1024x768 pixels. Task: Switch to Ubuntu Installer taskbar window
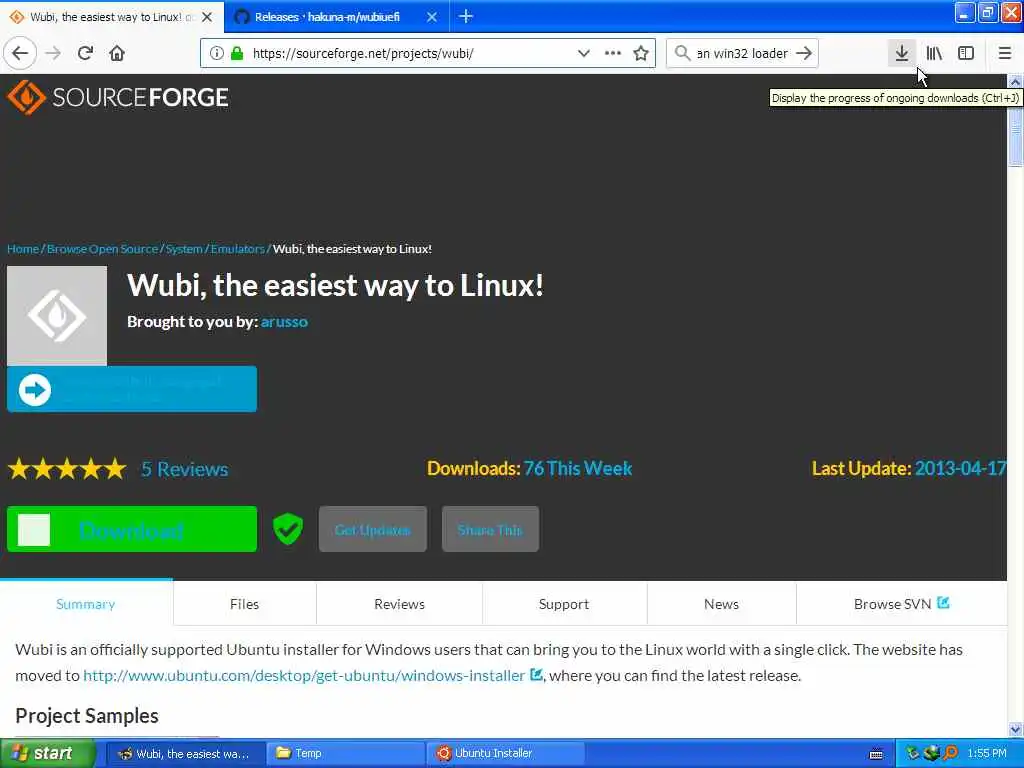click(x=506, y=754)
